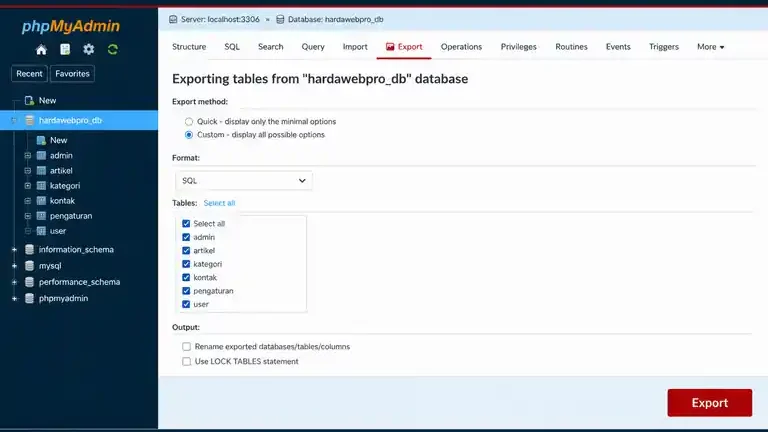Viewport: 768px width, 432px height.
Task: Uncheck the Select all tables checkbox
Action: (186, 223)
